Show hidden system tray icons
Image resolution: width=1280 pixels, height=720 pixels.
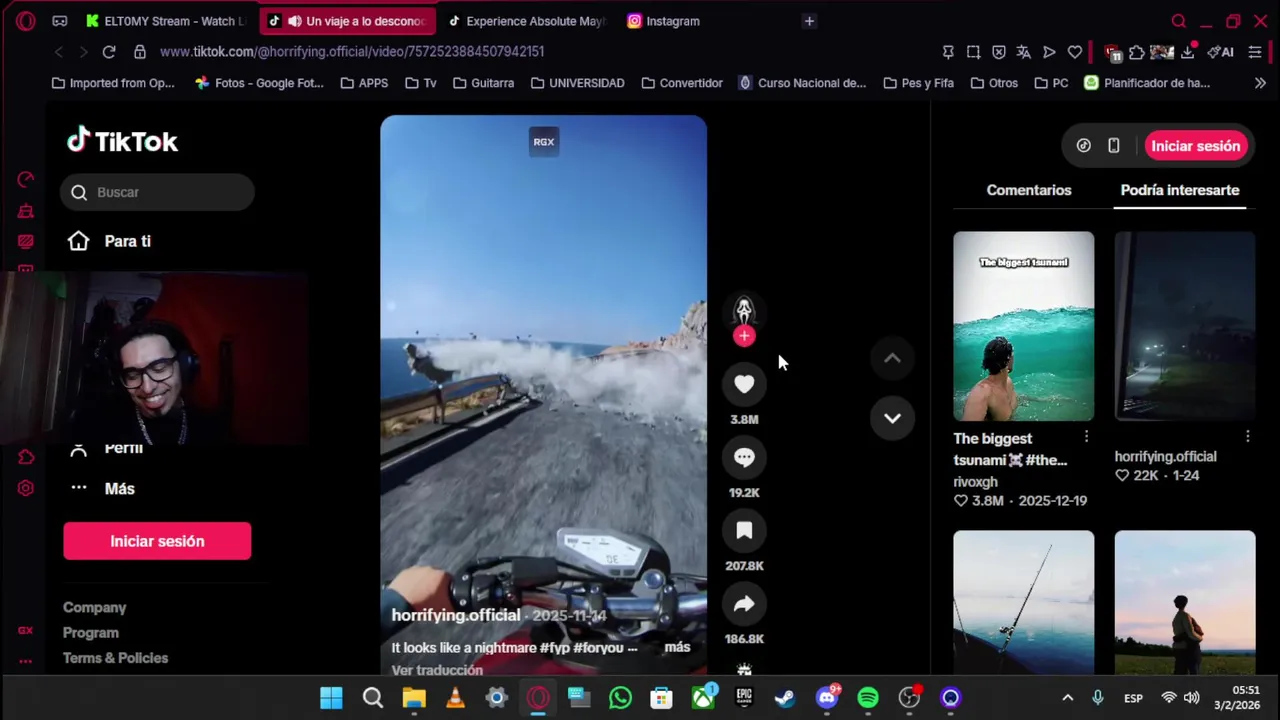point(1067,698)
